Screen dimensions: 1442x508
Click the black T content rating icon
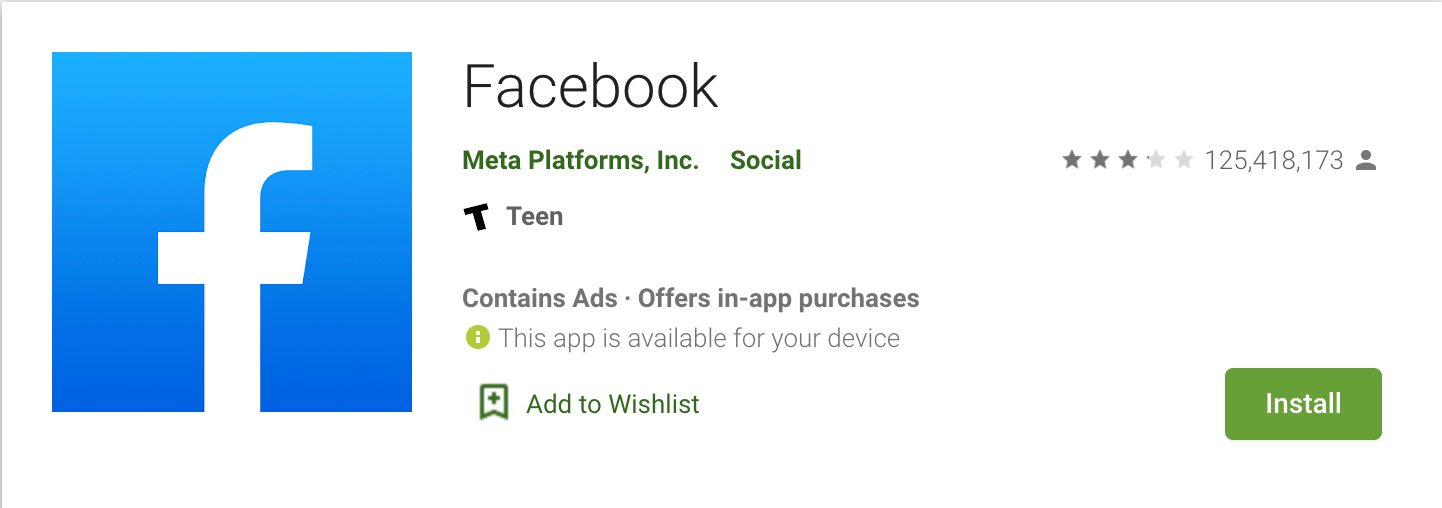point(477,217)
